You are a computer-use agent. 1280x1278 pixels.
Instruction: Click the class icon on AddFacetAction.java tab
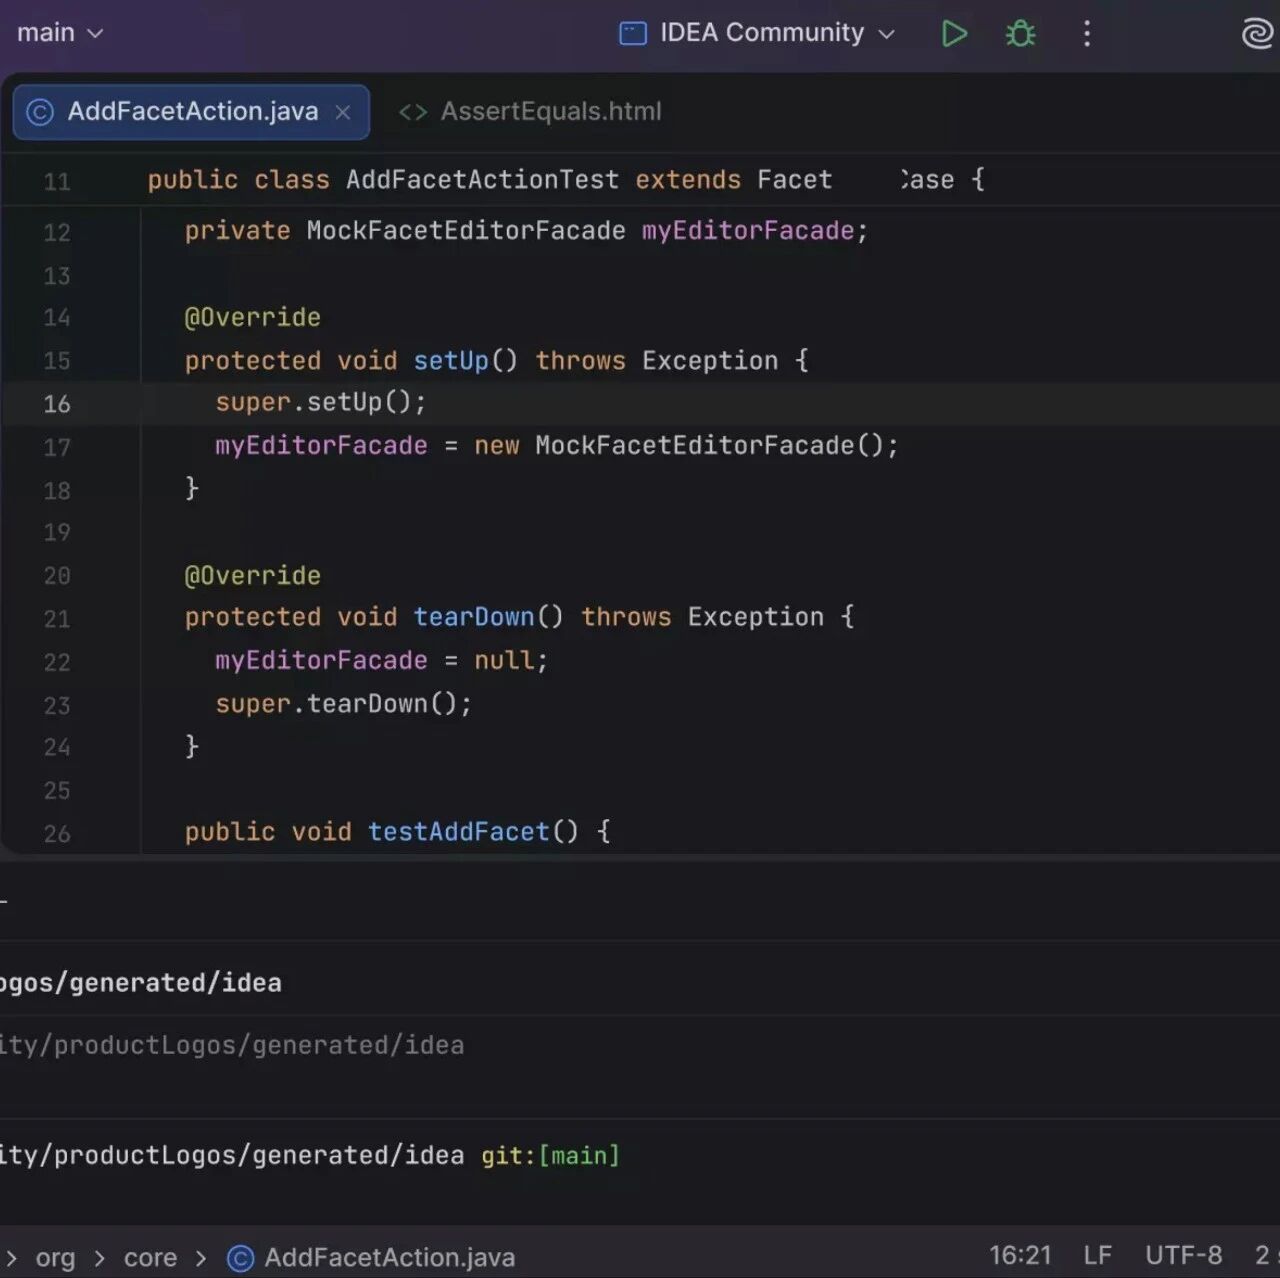[40, 112]
